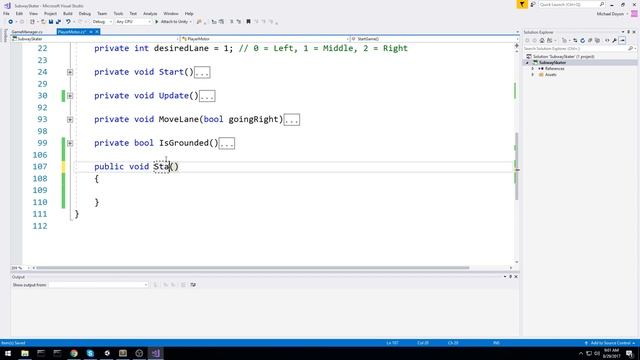Image resolution: width=640 pixels, height=360 pixels.
Task: Switch to the GameManager.cs tab
Action: 27,31
